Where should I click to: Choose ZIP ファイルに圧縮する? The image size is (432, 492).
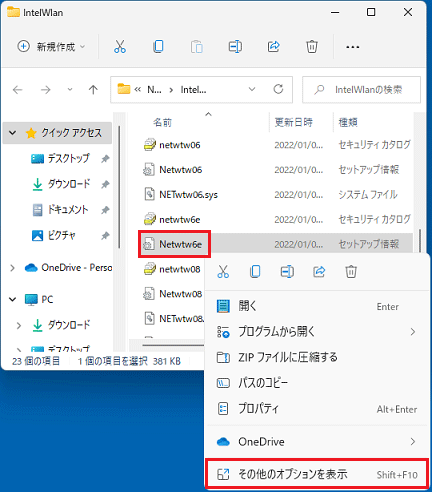(x=316, y=357)
